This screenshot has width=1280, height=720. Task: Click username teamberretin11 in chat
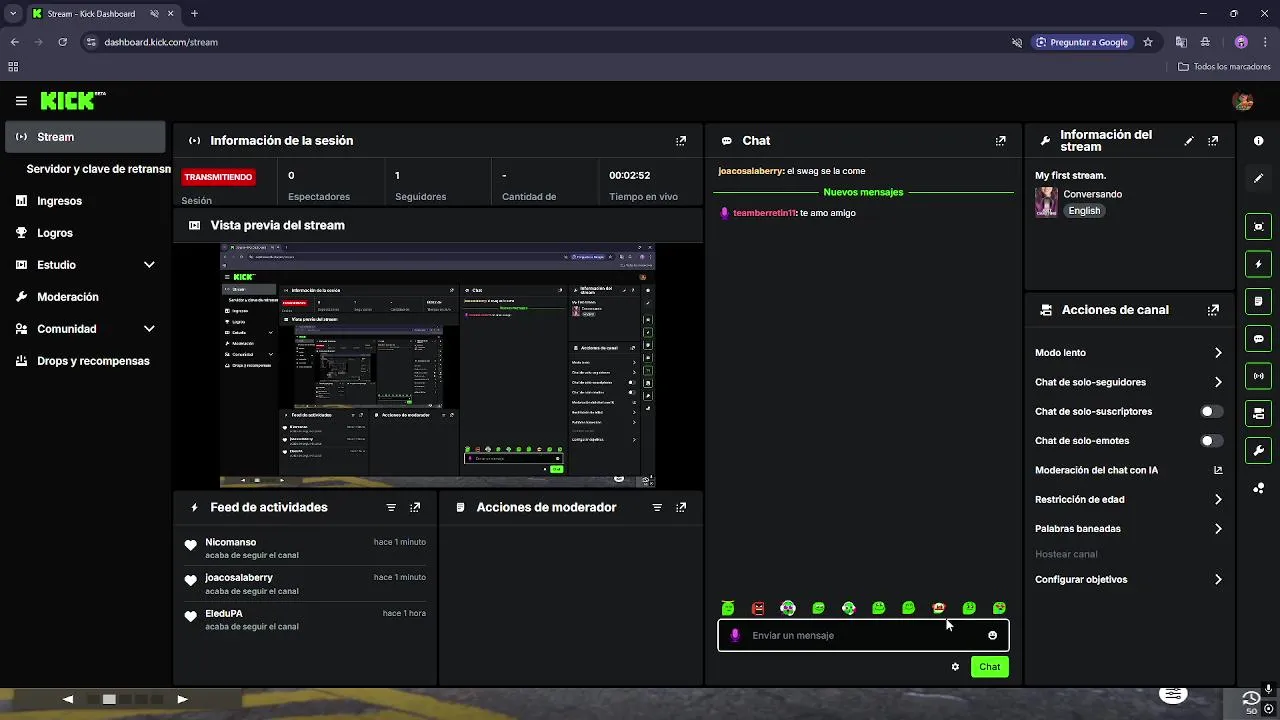(765, 213)
